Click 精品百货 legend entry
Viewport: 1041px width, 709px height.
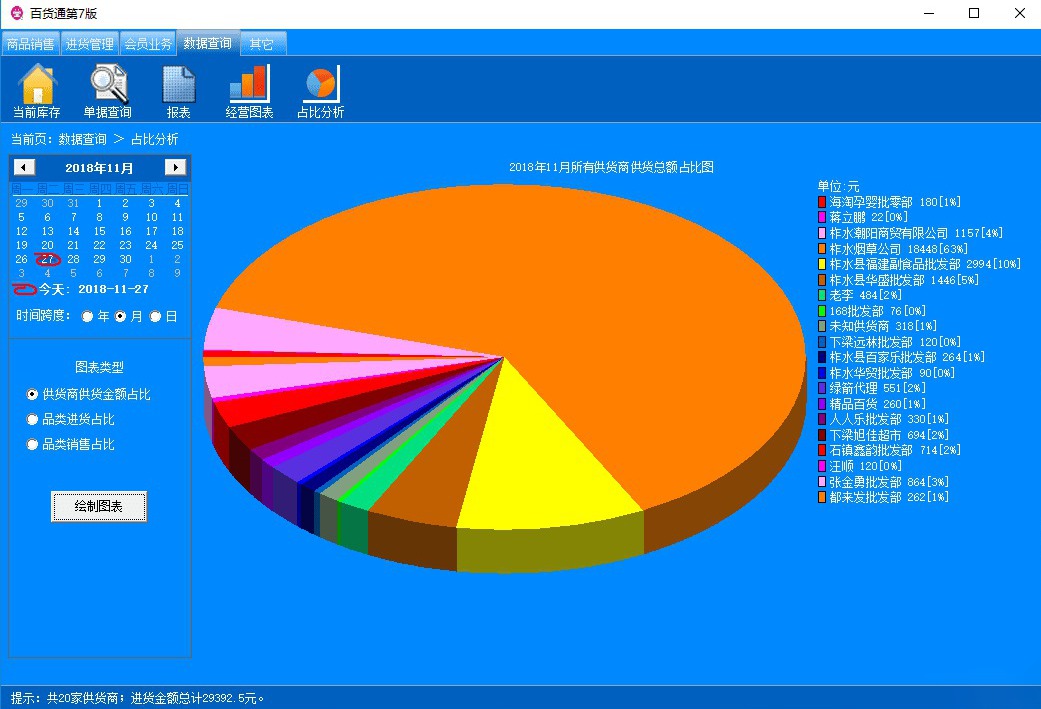(872, 404)
